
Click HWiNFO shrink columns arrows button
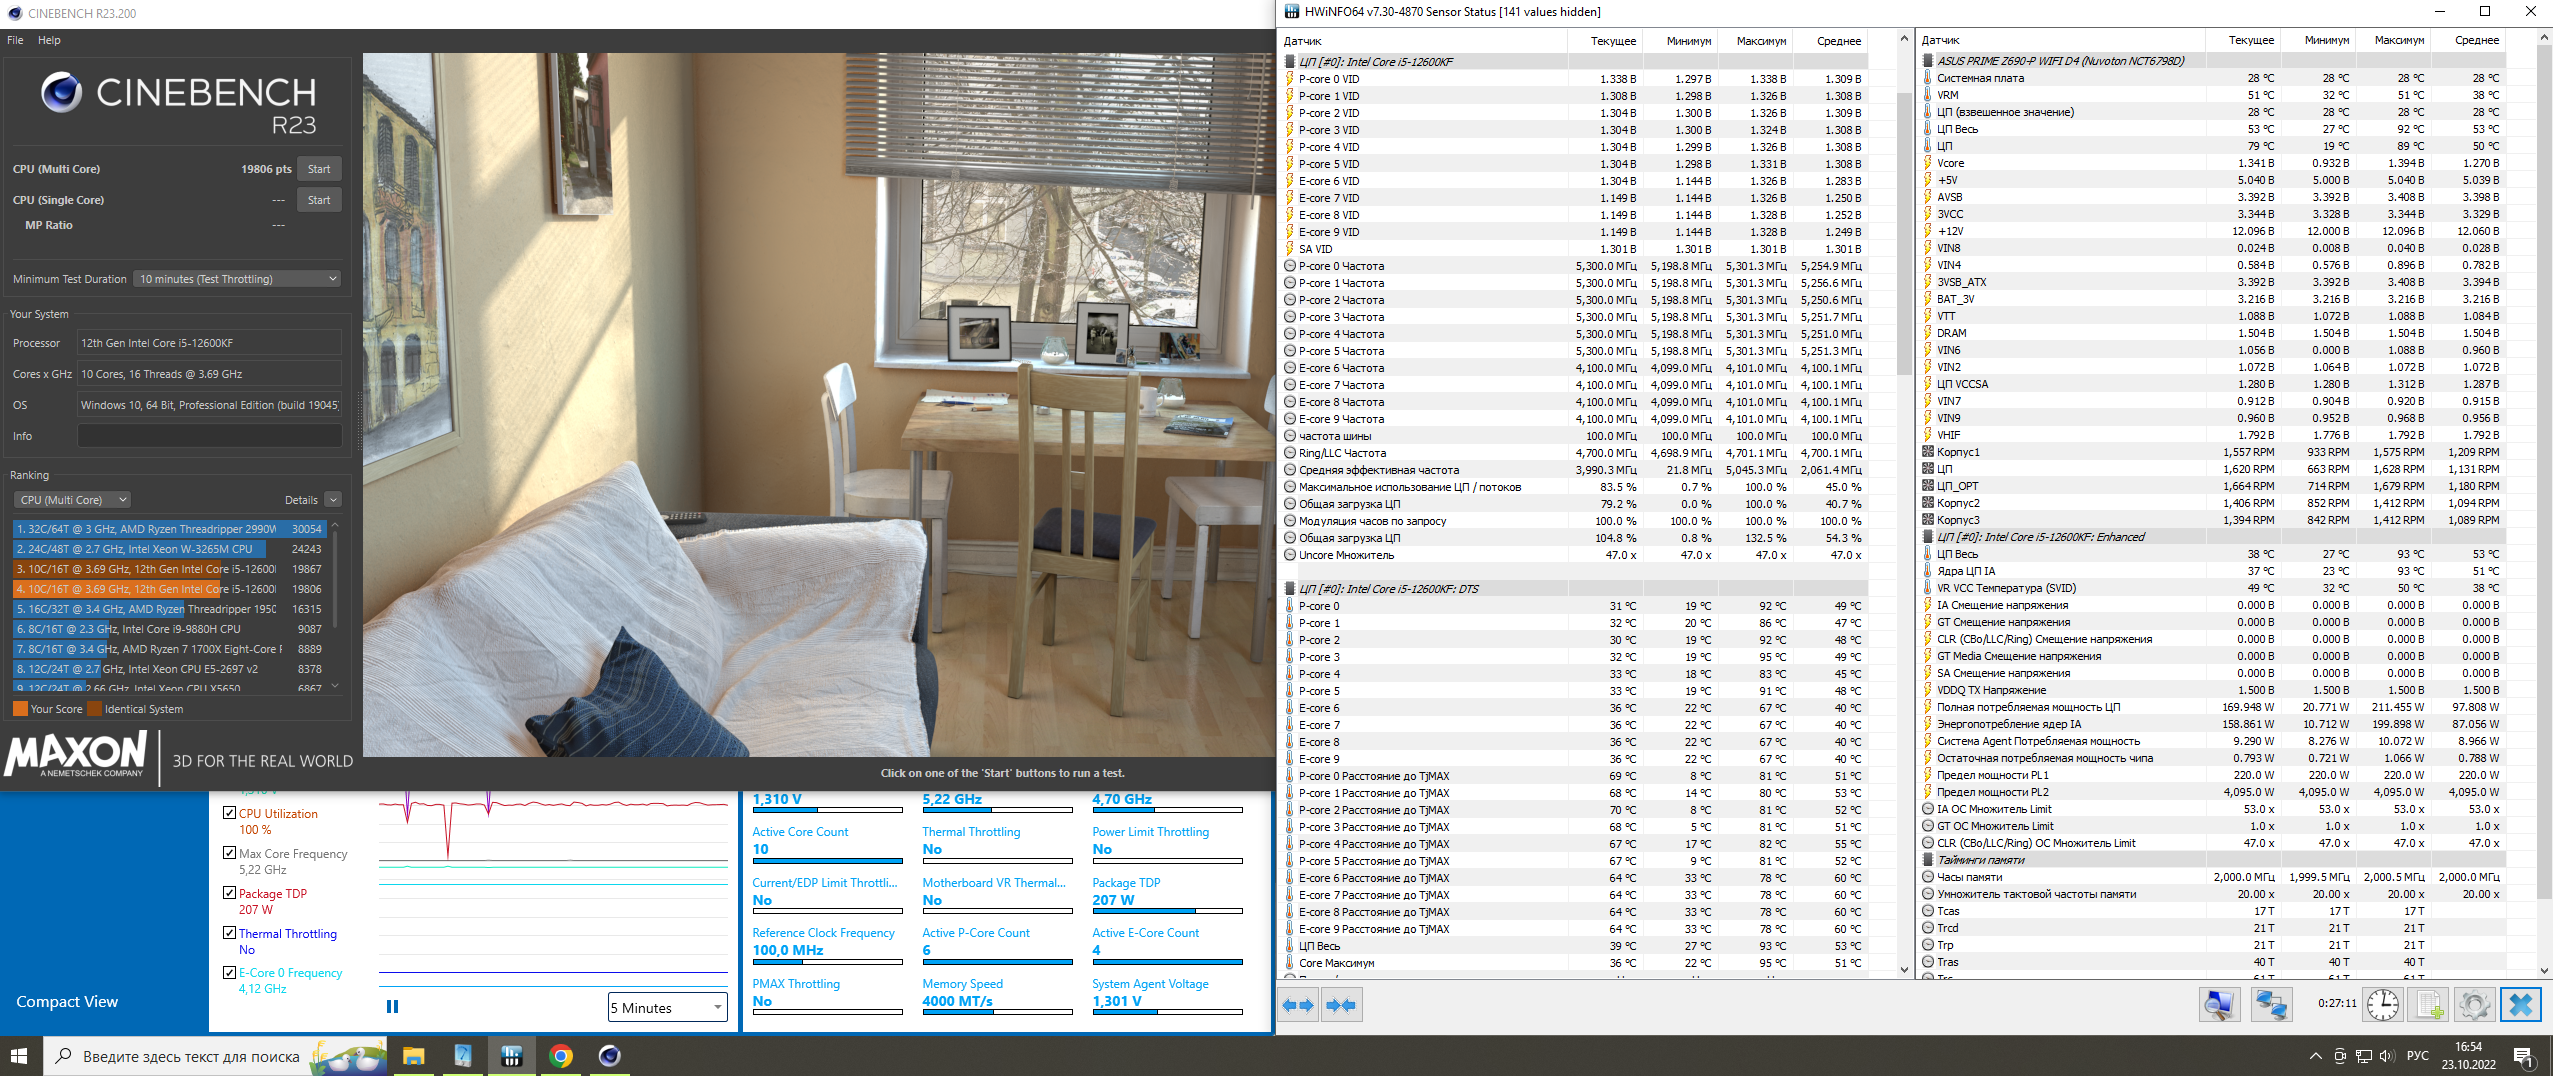[x=1341, y=1005]
